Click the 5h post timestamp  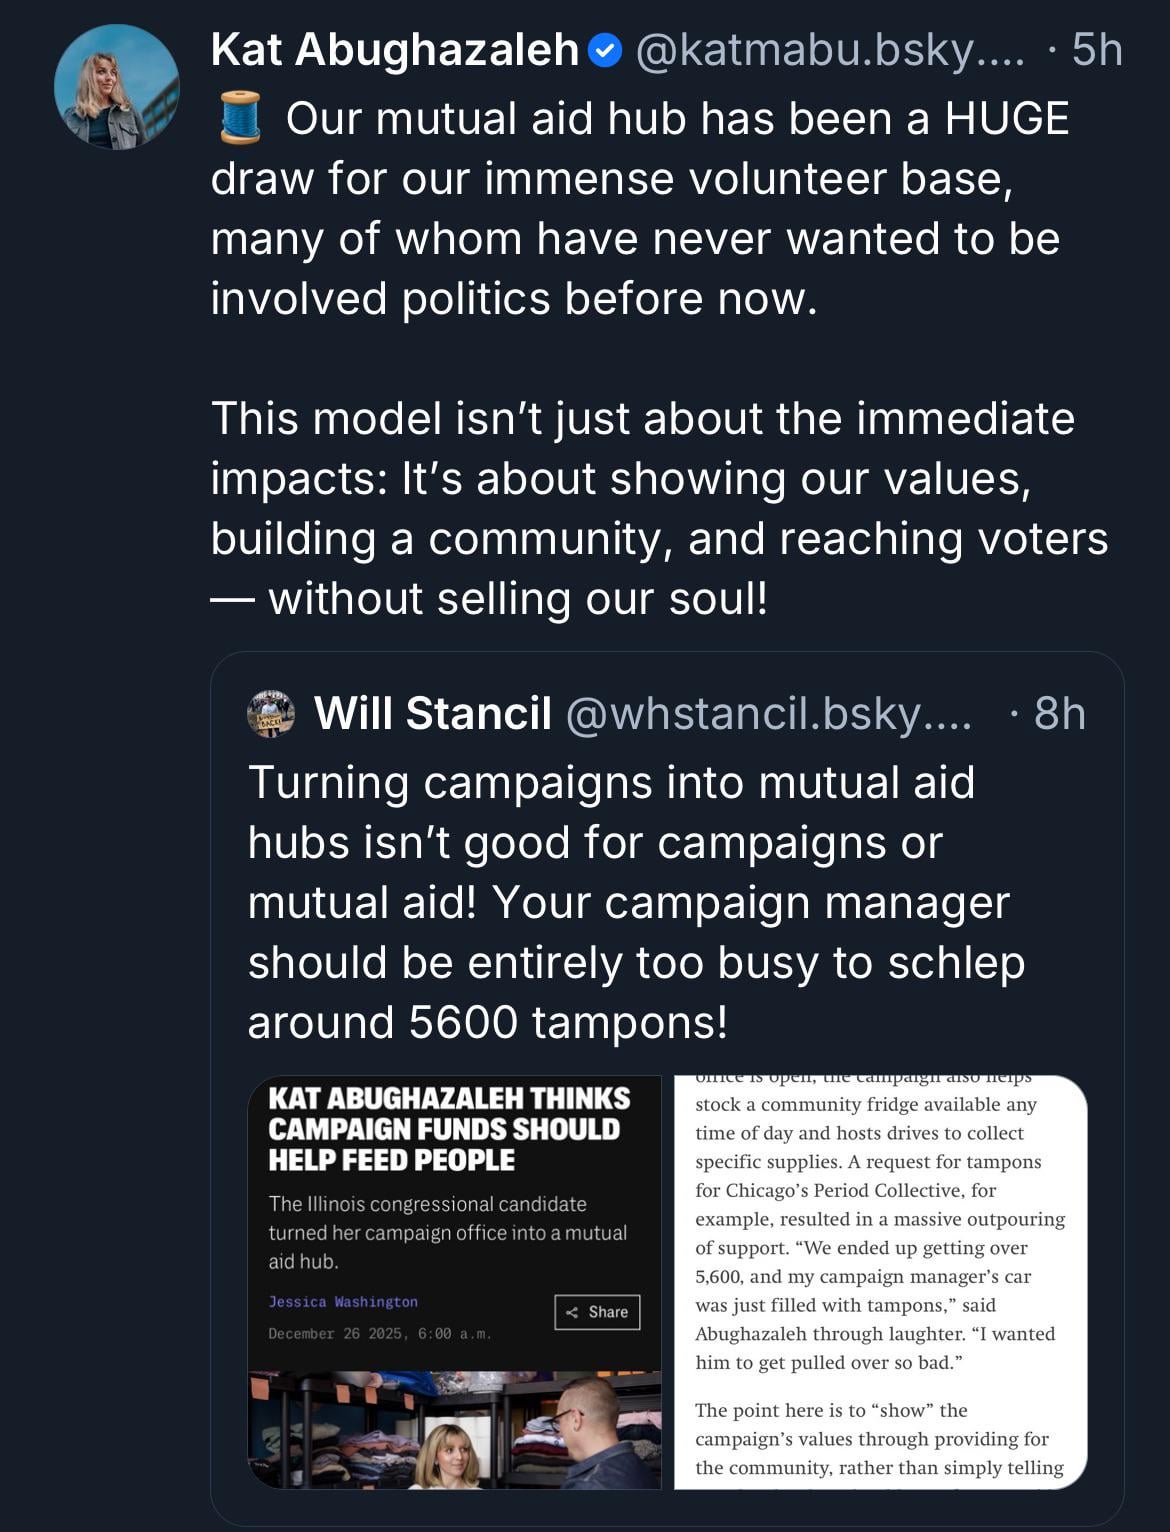(x=1097, y=50)
